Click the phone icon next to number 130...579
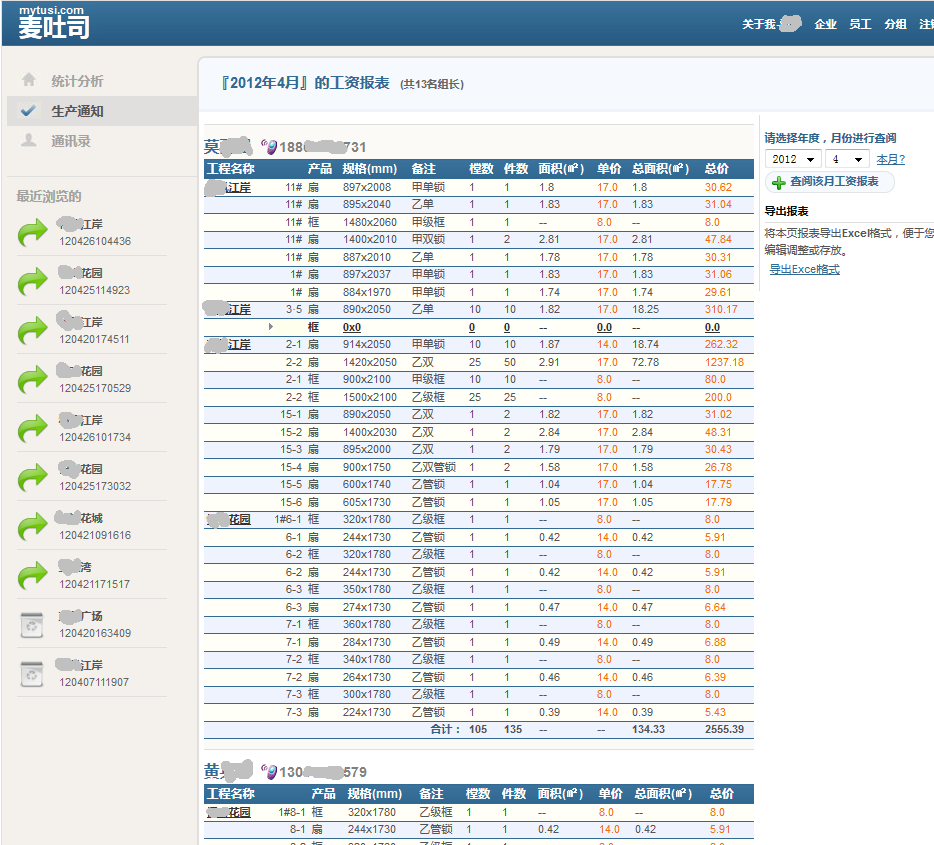 (x=269, y=771)
